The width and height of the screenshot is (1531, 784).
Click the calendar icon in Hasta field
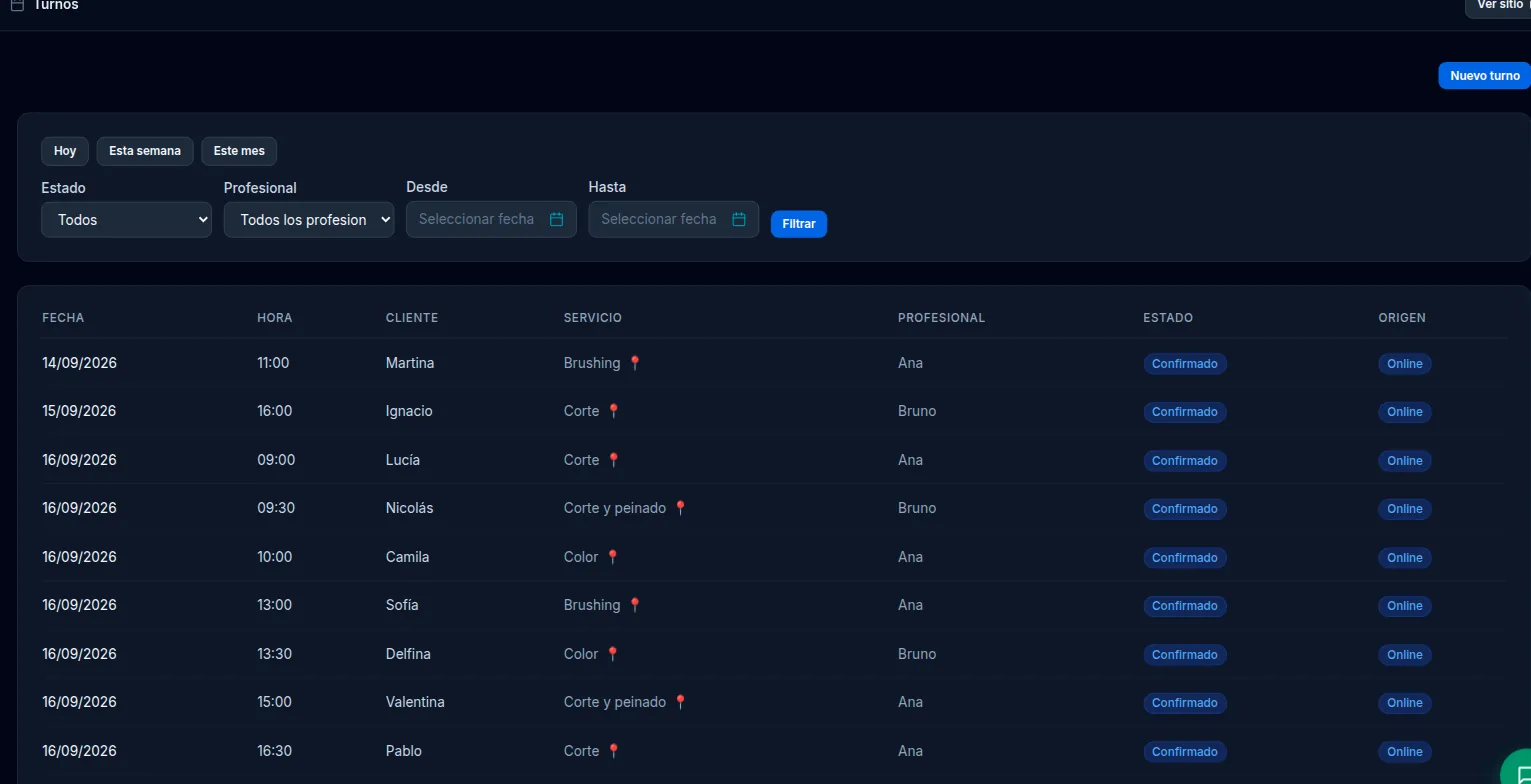click(739, 219)
